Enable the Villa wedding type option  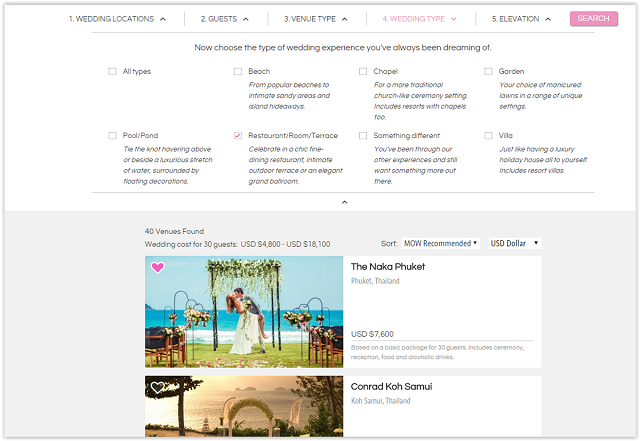(x=488, y=136)
